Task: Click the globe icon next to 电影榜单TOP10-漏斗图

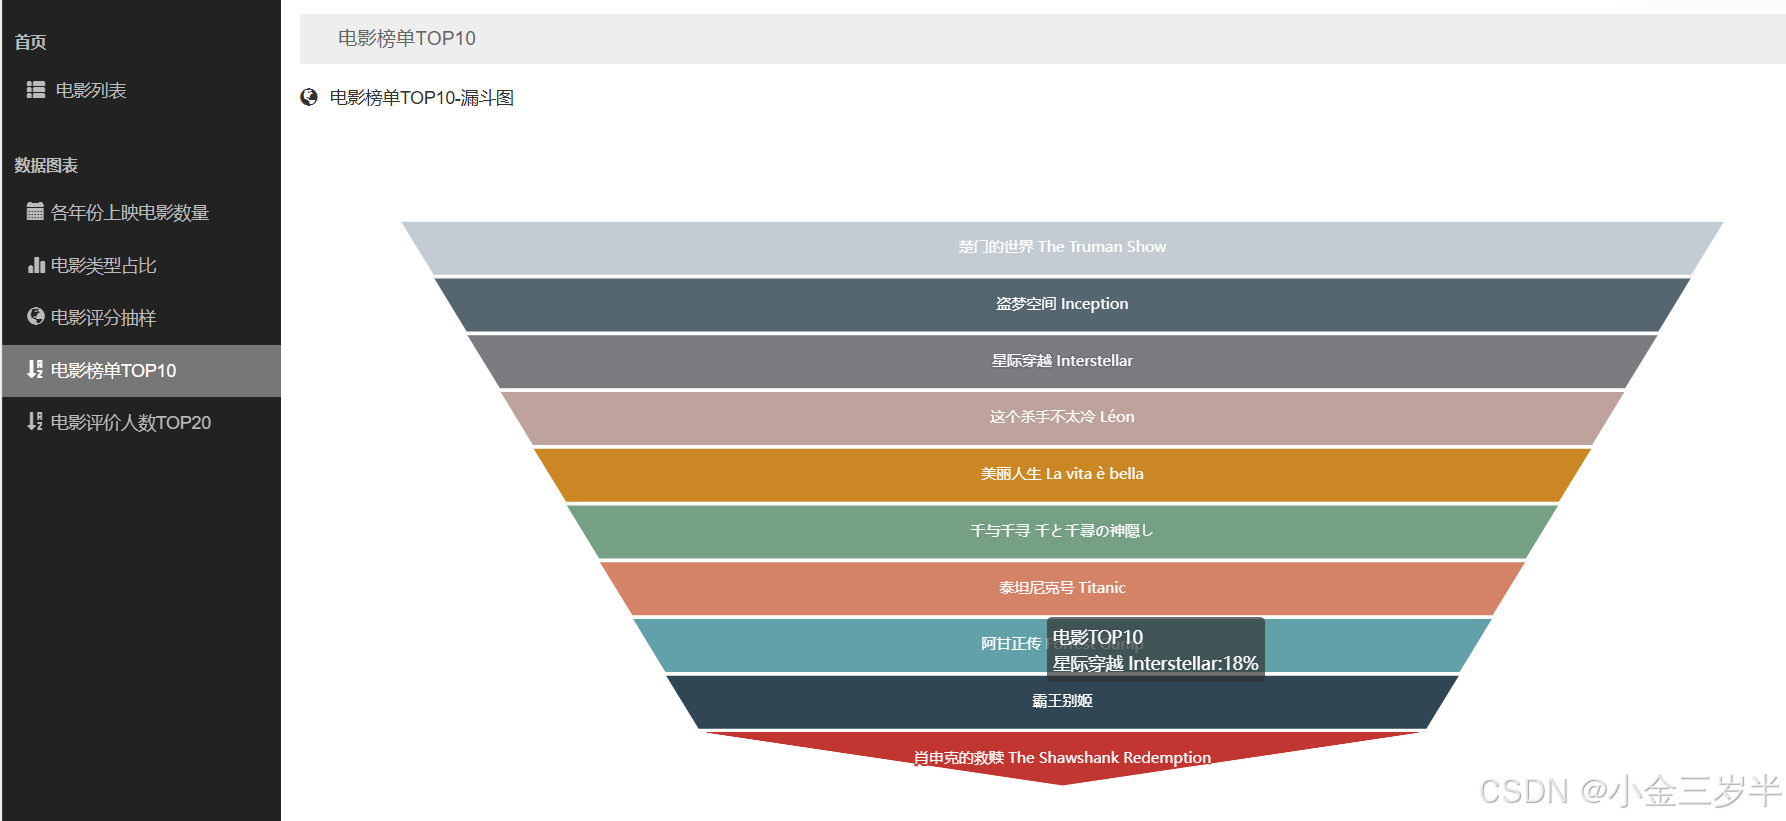Action: tap(309, 97)
